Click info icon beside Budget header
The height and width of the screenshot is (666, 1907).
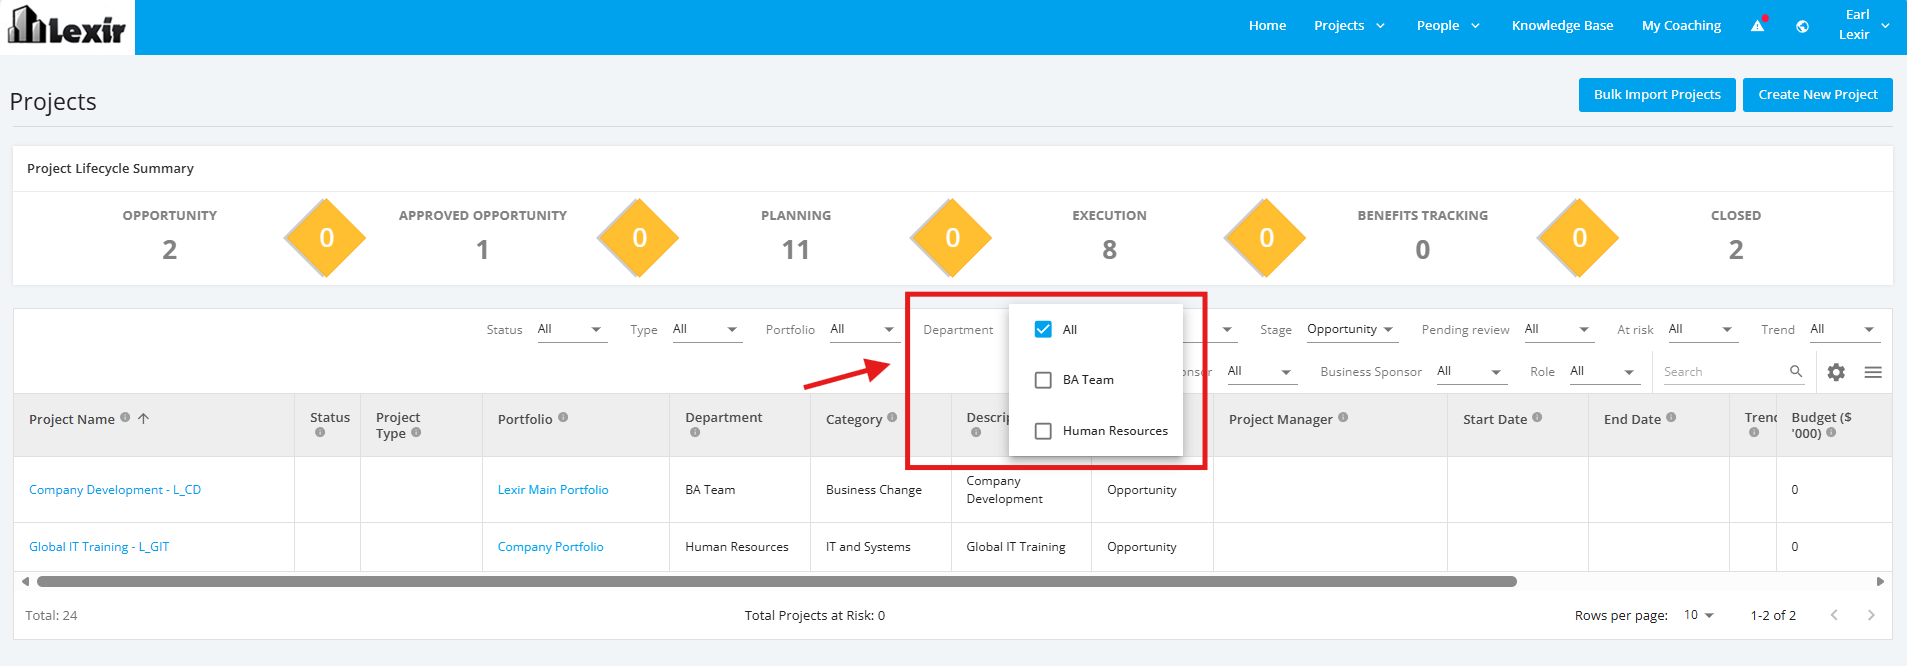coord(1831,432)
